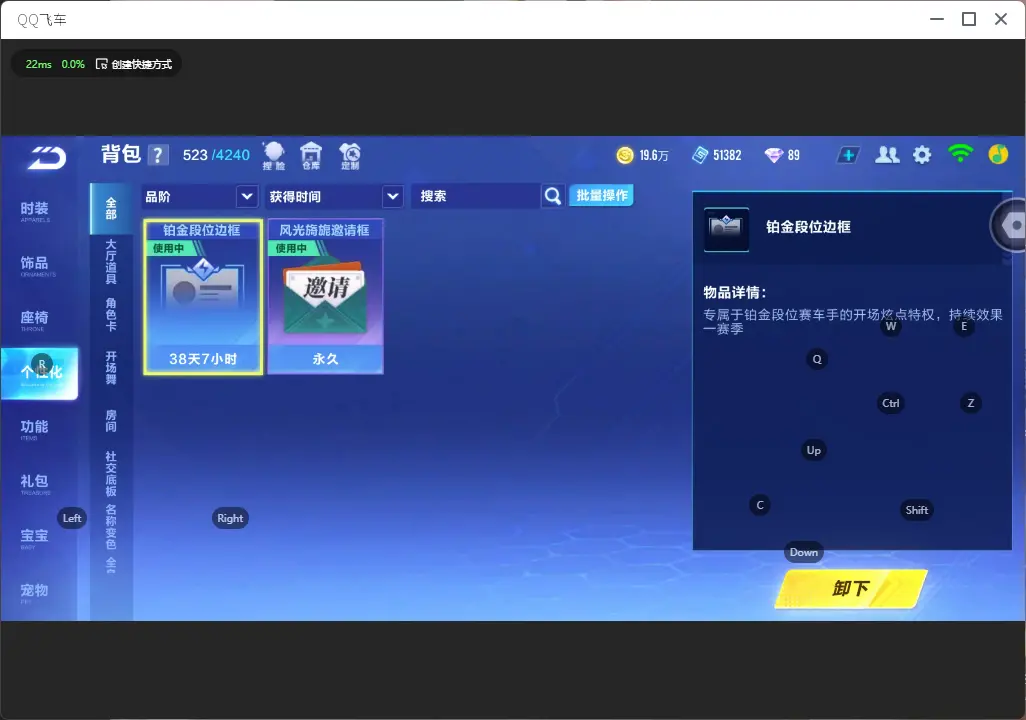Click the 铂金段位边框 title in details
The height and width of the screenshot is (720, 1026).
pyautogui.click(x=808, y=227)
